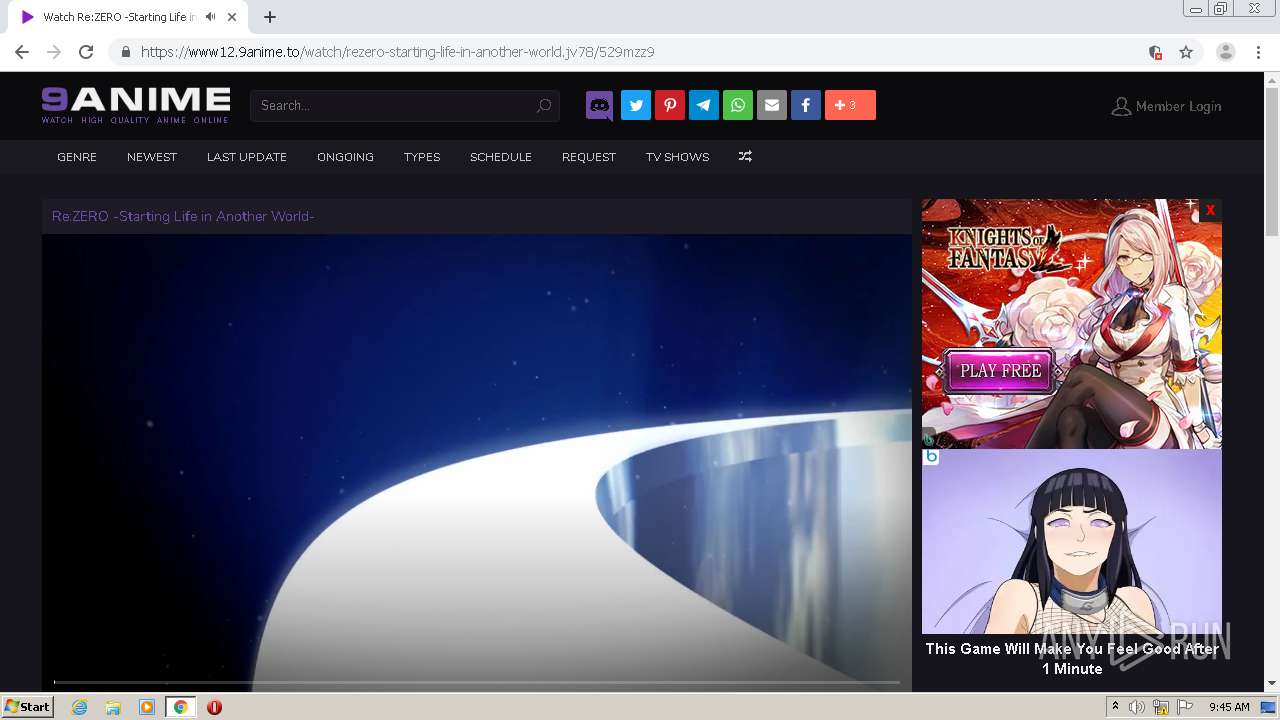Open the REQUEST page
1280x720 pixels.
point(589,157)
